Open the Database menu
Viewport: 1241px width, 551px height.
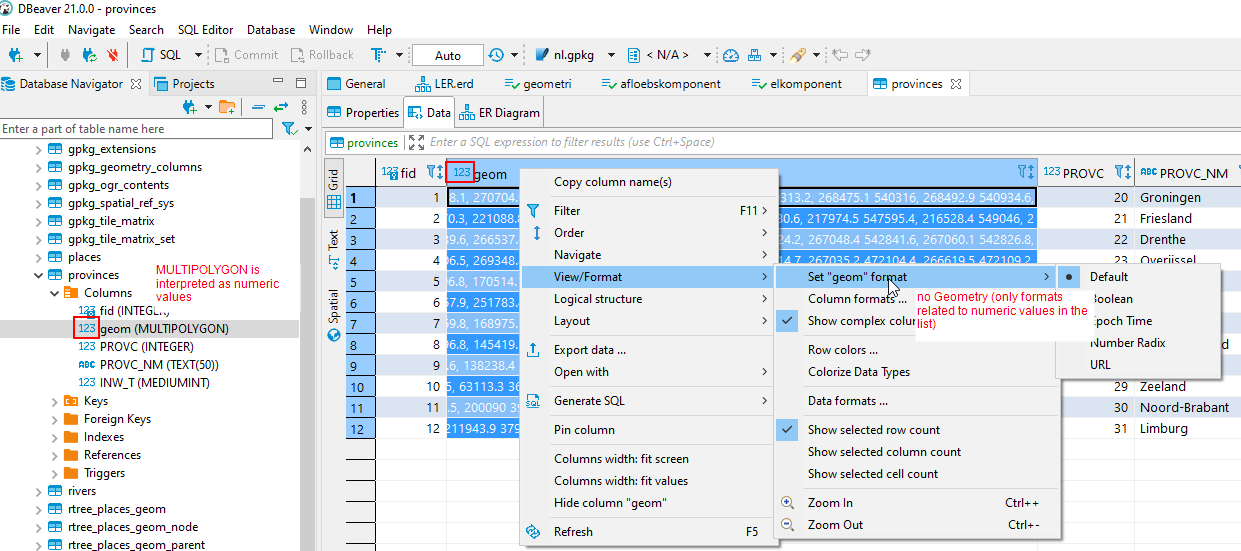271,30
